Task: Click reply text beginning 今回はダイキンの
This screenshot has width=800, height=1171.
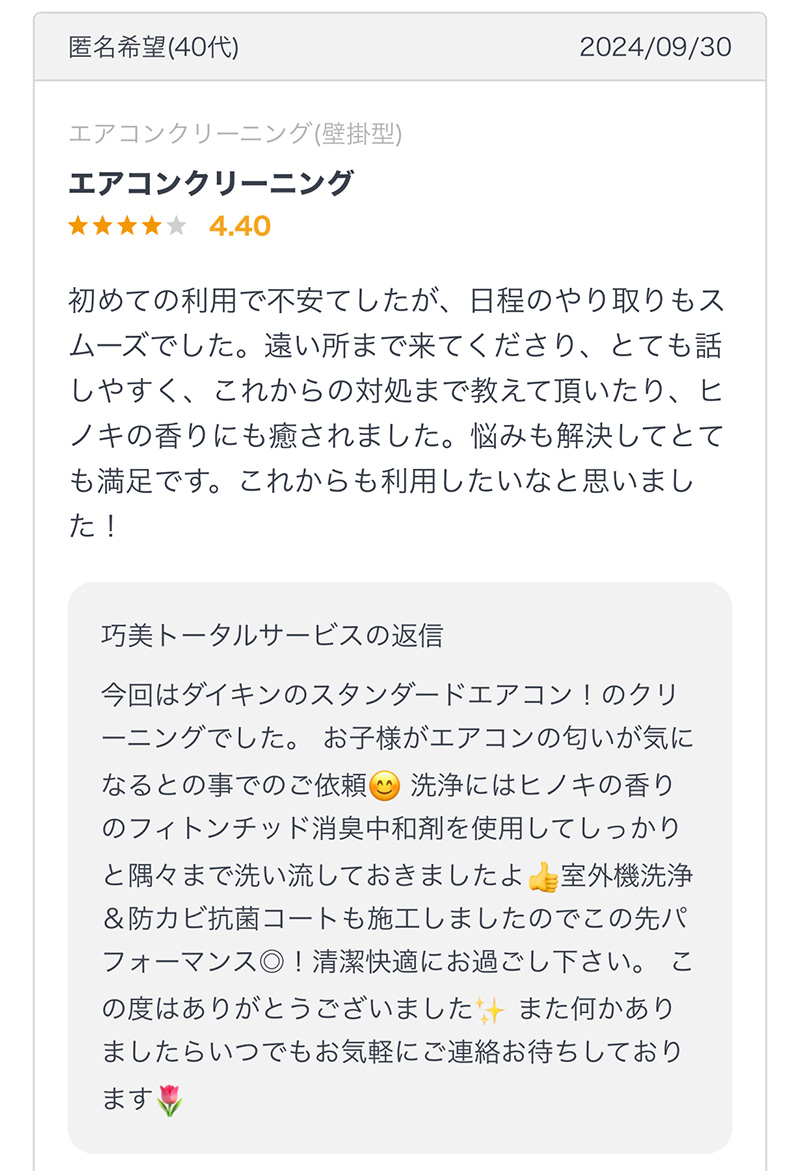Action: point(398,897)
